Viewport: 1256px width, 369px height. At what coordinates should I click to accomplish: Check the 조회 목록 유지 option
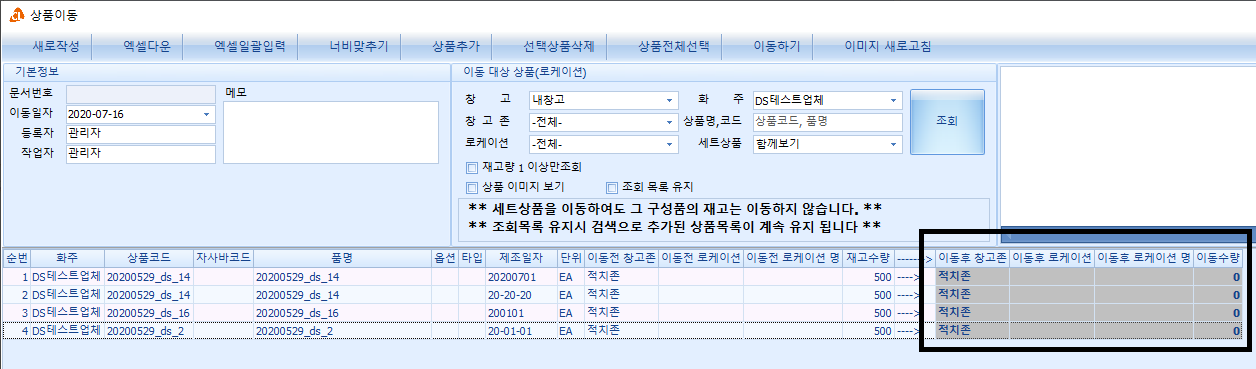click(x=612, y=187)
